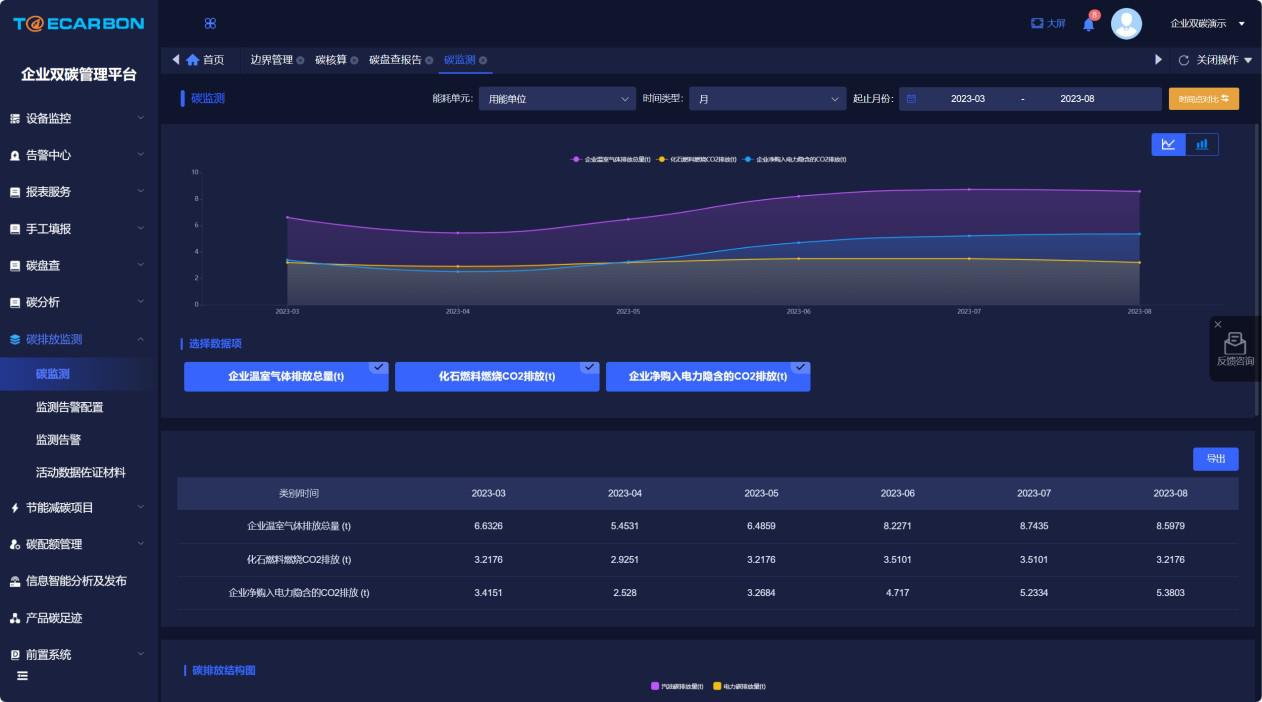
Task: Toggle 化石燃料燃烧CO2排放(t) data item
Action: 497,377
